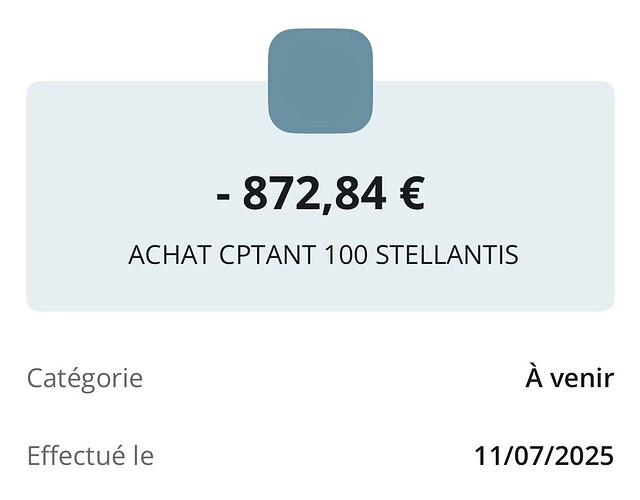Click the word STELLANTIS in the description
This screenshot has width=640, height=500.
[447, 255]
